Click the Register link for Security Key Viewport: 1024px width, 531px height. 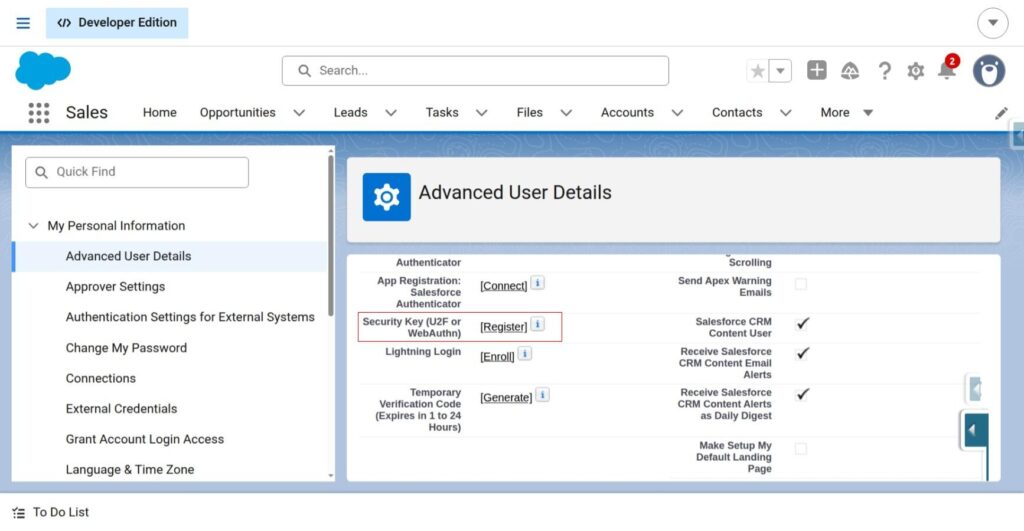pos(504,327)
